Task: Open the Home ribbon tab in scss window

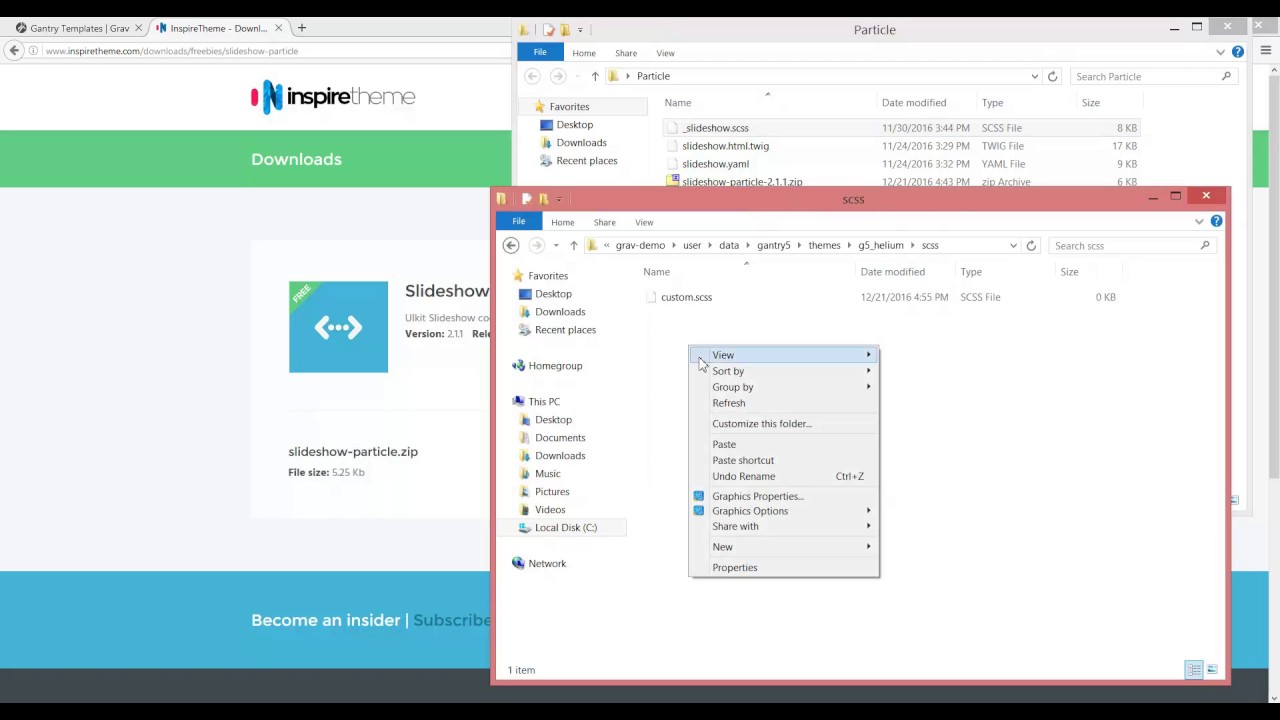Action: pos(562,222)
